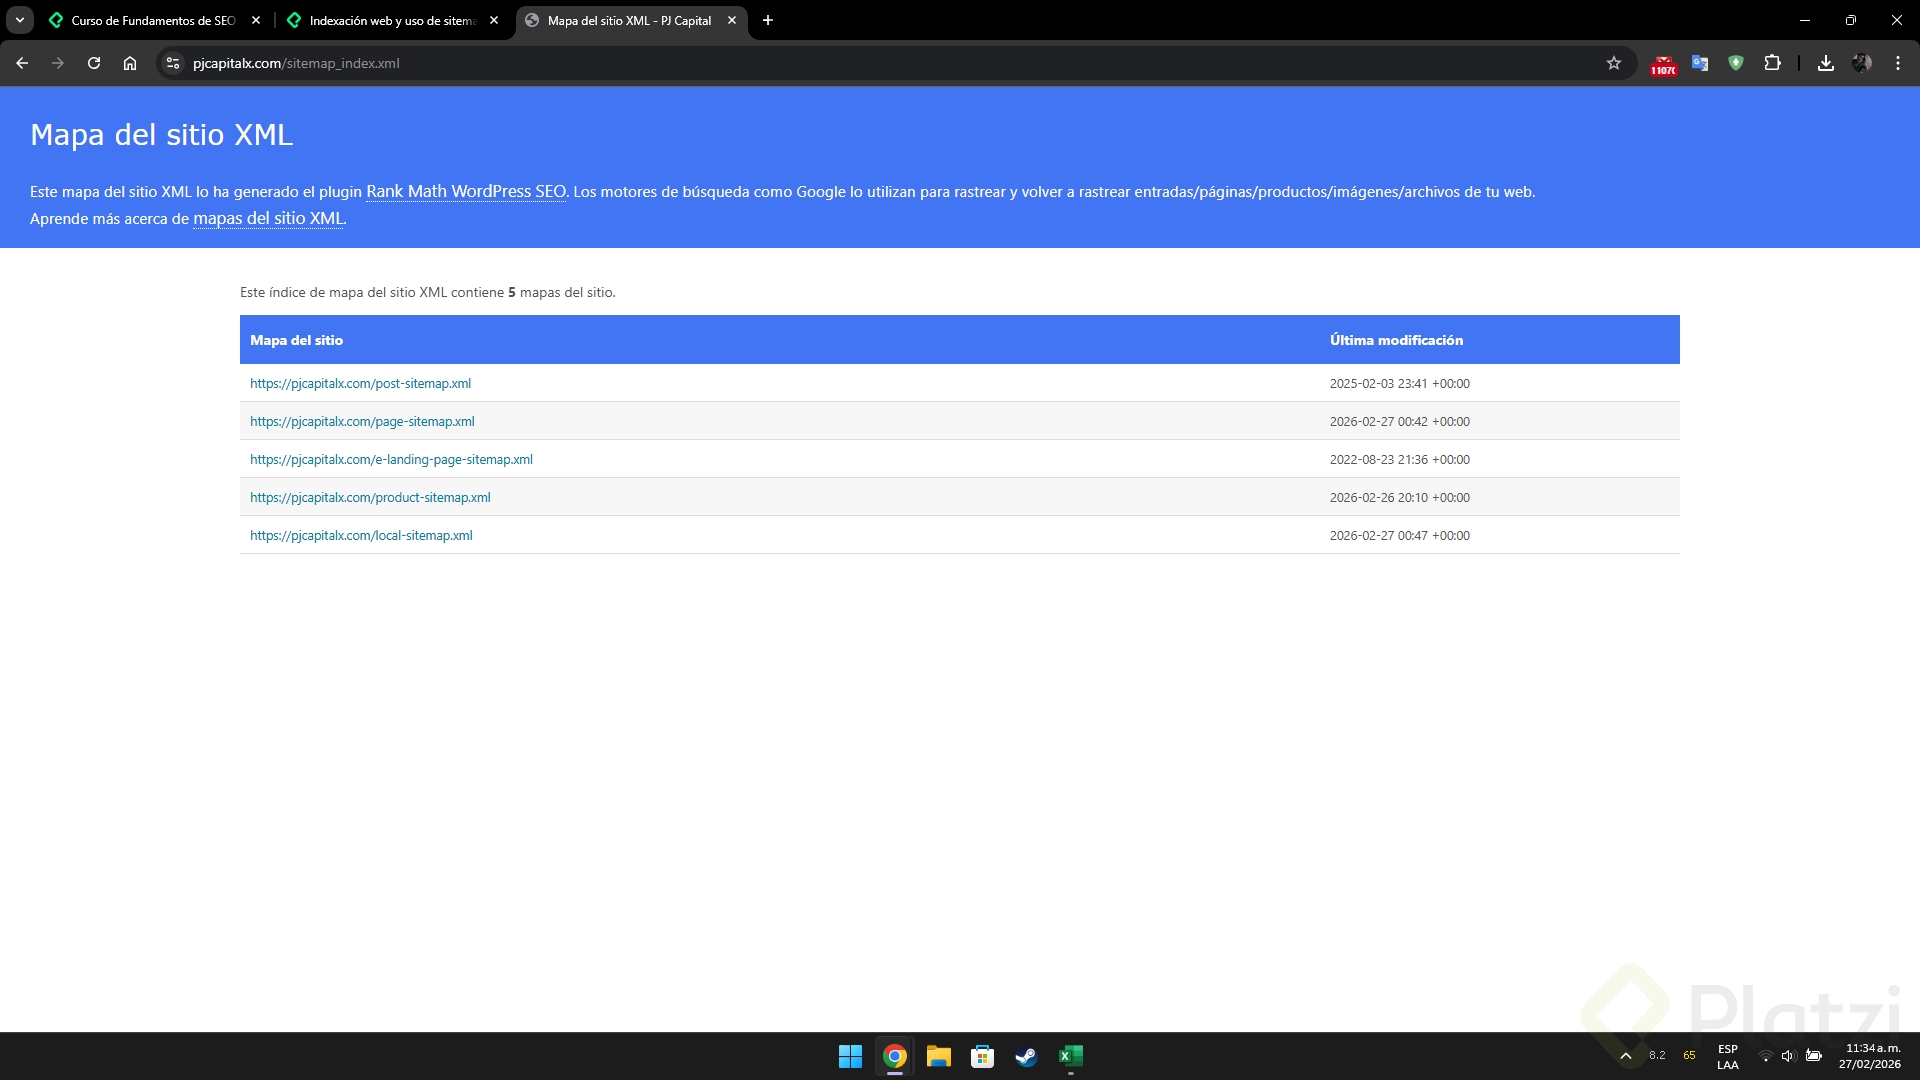Switch to Indexación web y uso tab

[390, 20]
